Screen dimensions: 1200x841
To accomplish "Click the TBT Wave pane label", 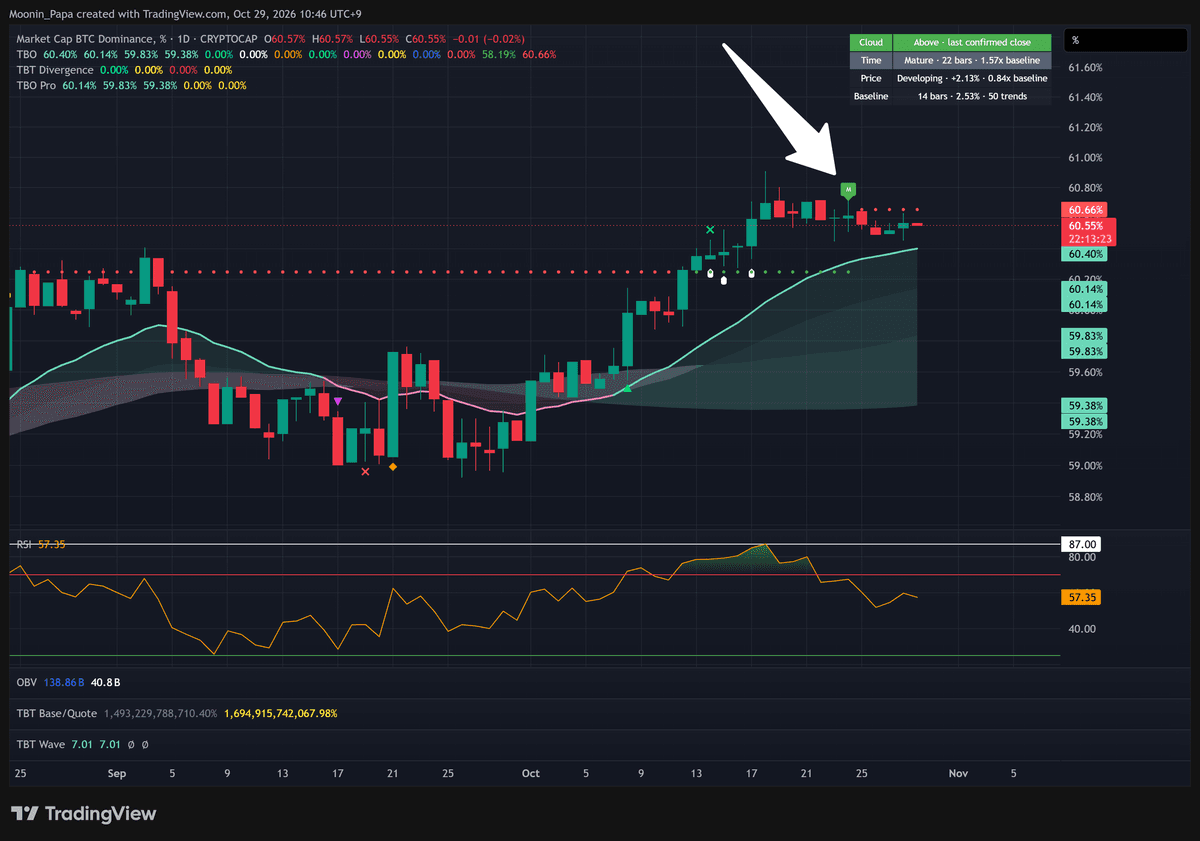I will click(x=40, y=745).
